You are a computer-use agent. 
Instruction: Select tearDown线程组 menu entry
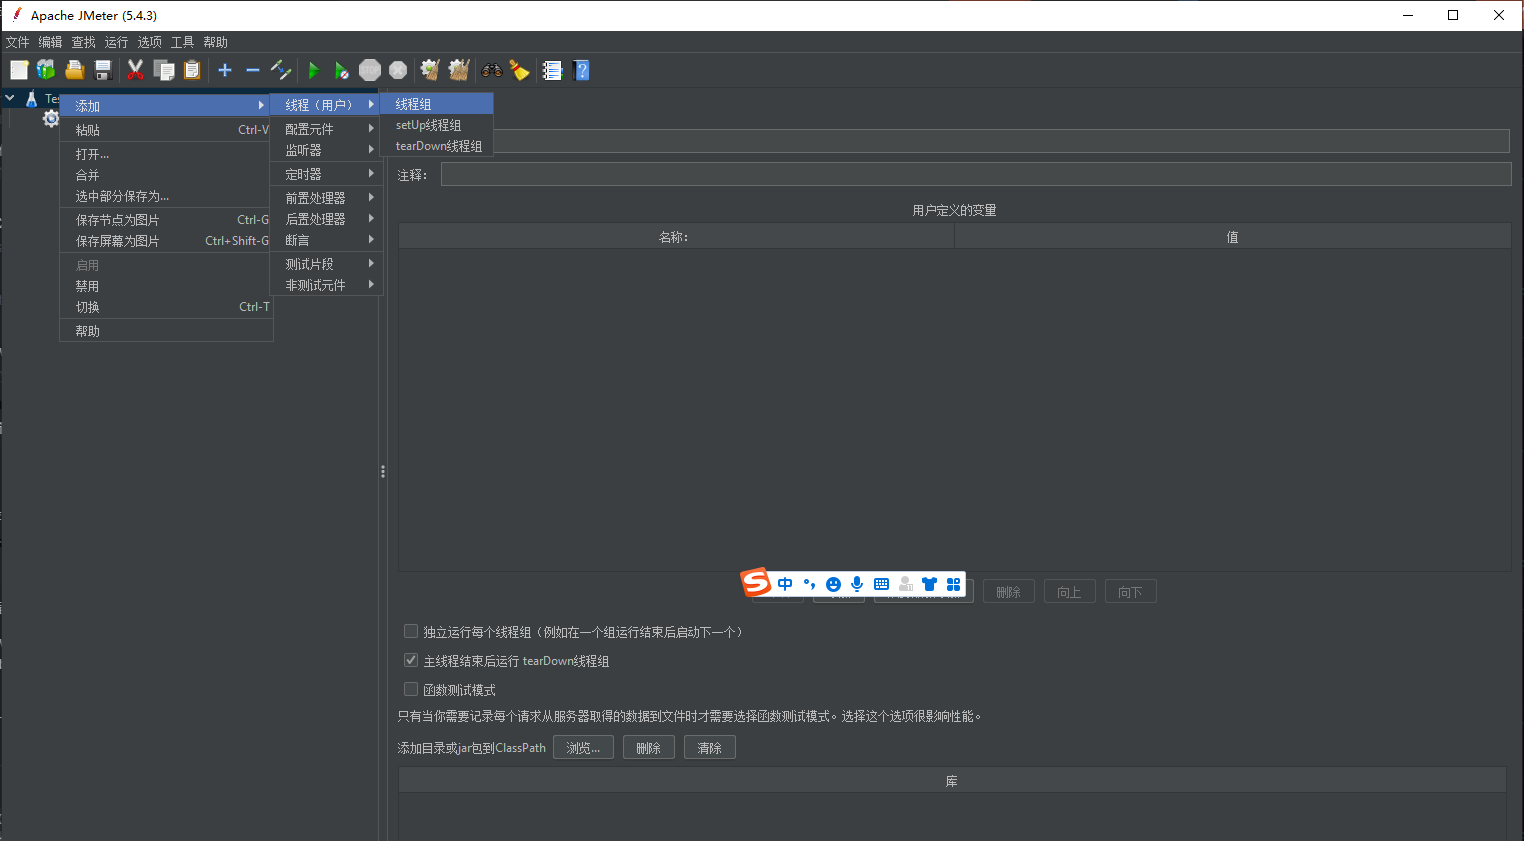[x=437, y=146]
